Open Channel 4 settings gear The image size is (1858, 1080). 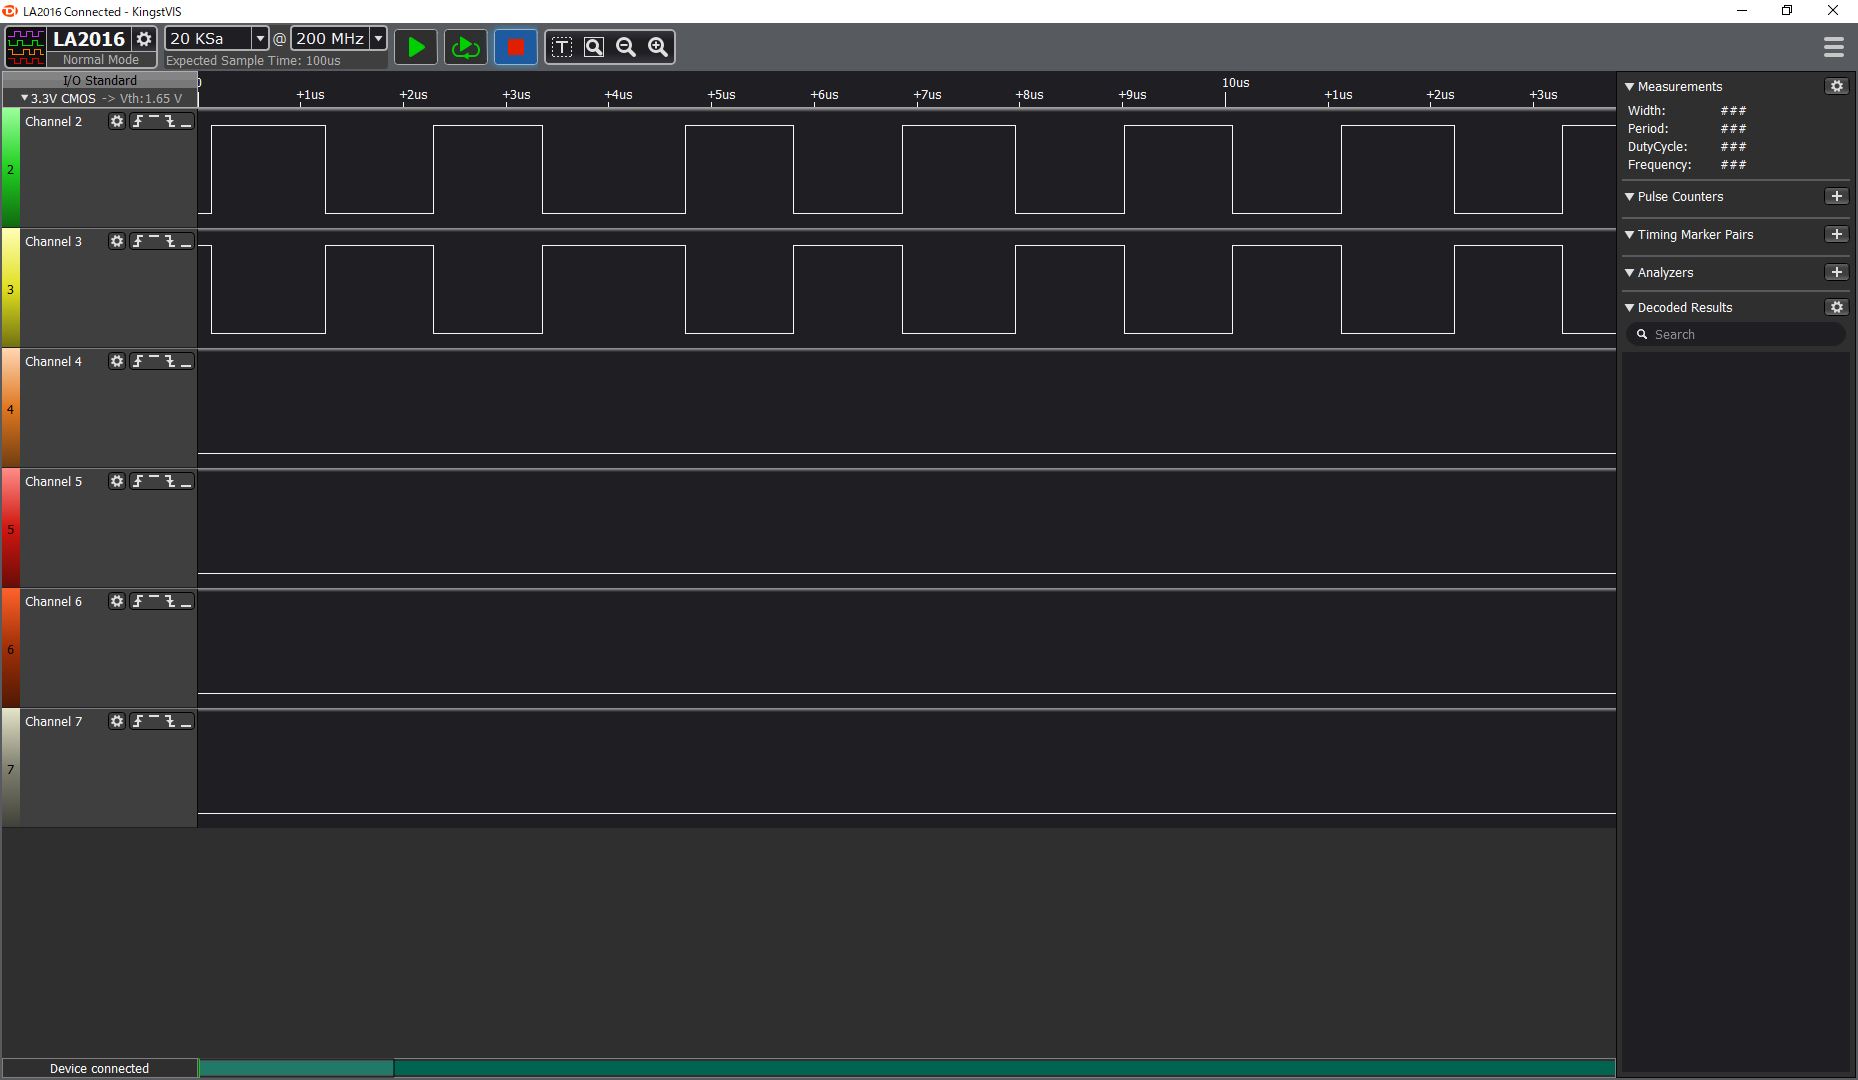(117, 361)
